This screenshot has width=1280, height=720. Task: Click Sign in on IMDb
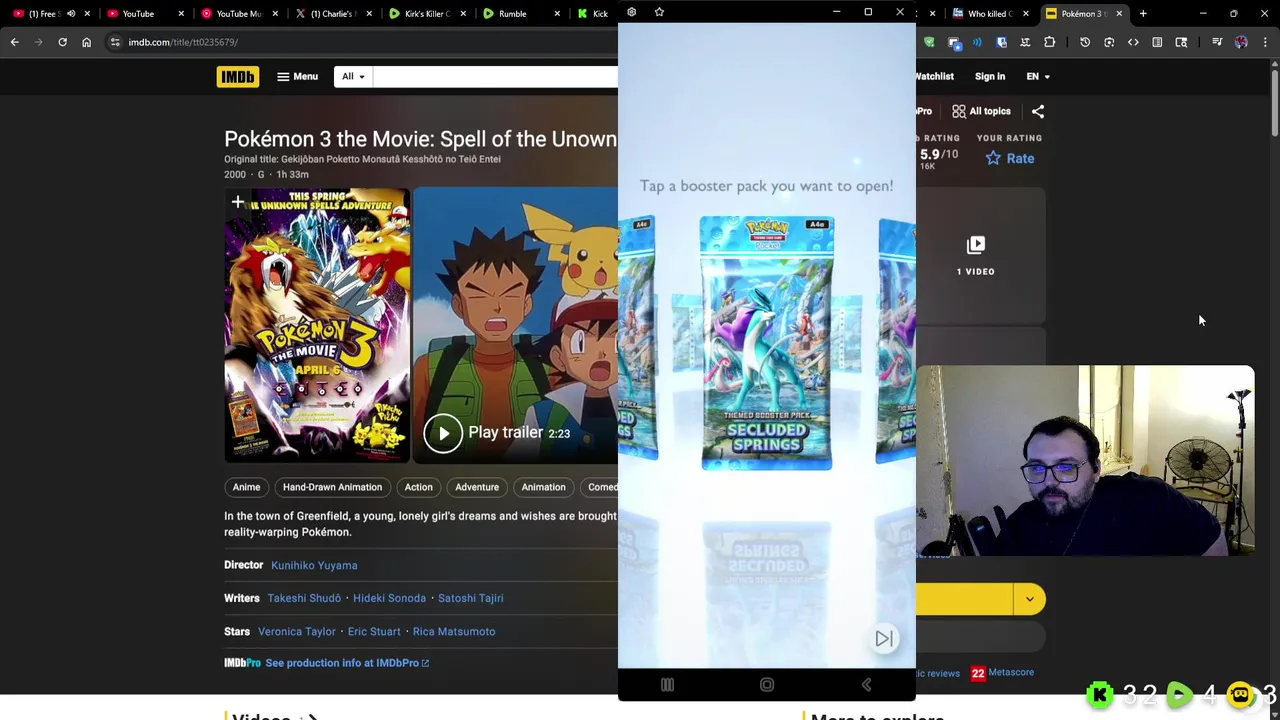(x=990, y=76)
